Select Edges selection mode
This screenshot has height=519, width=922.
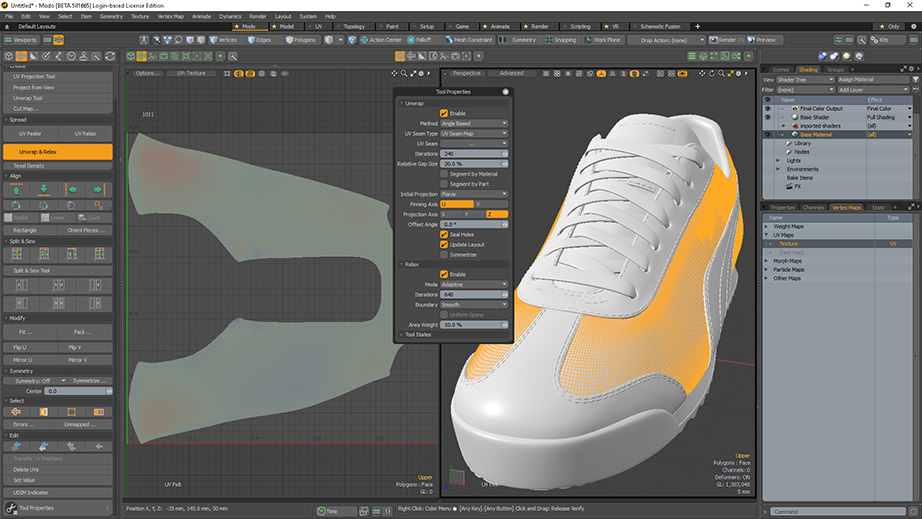[x=259, y=40]
